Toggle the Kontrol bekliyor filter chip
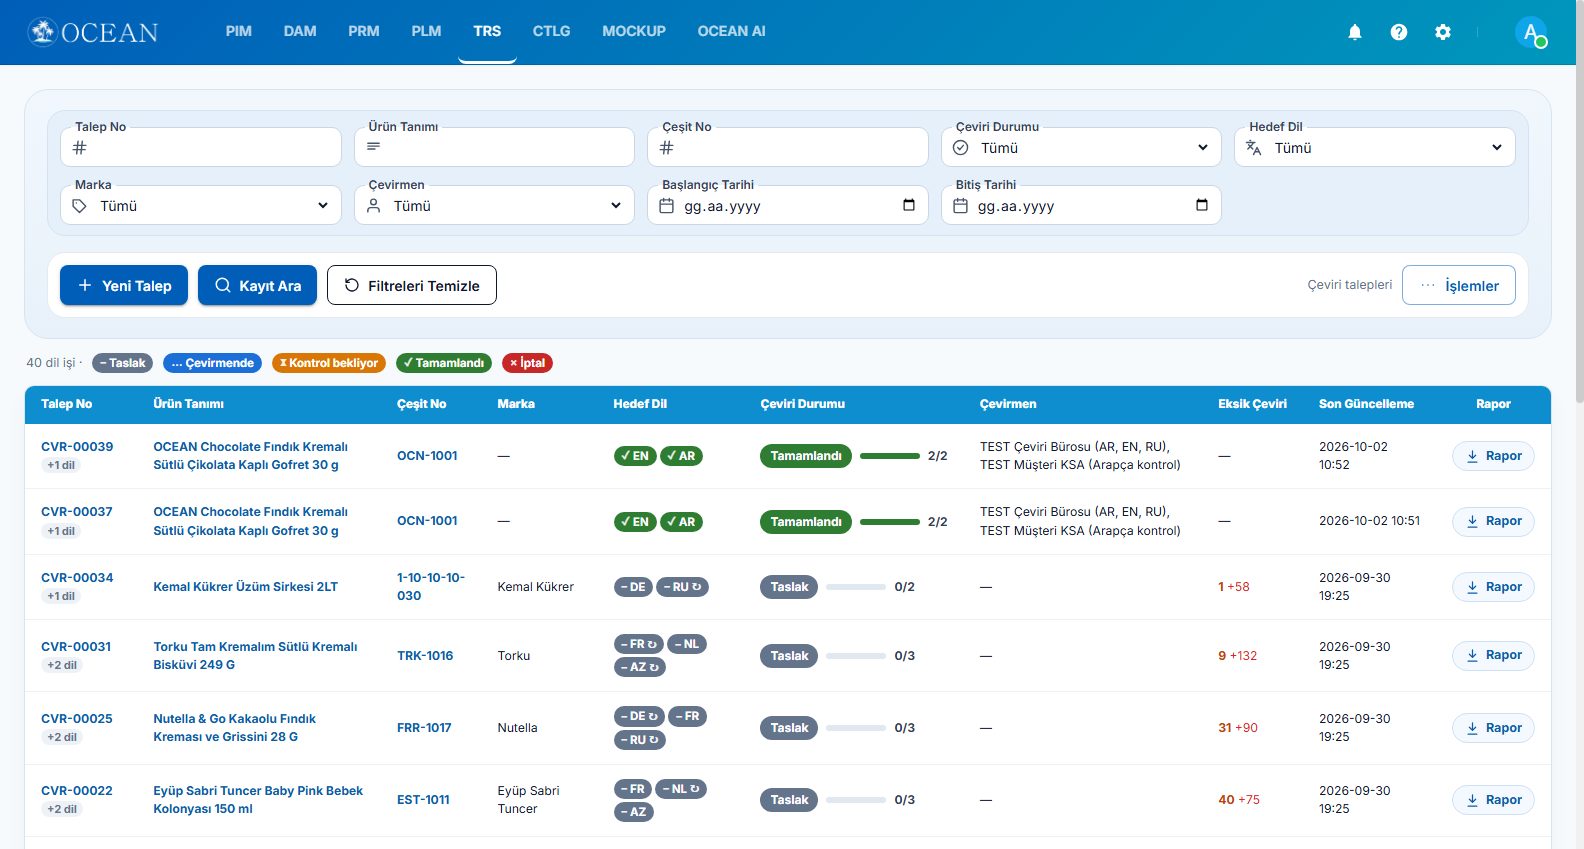Viewport: 1584px width, 849px height. 329,363
